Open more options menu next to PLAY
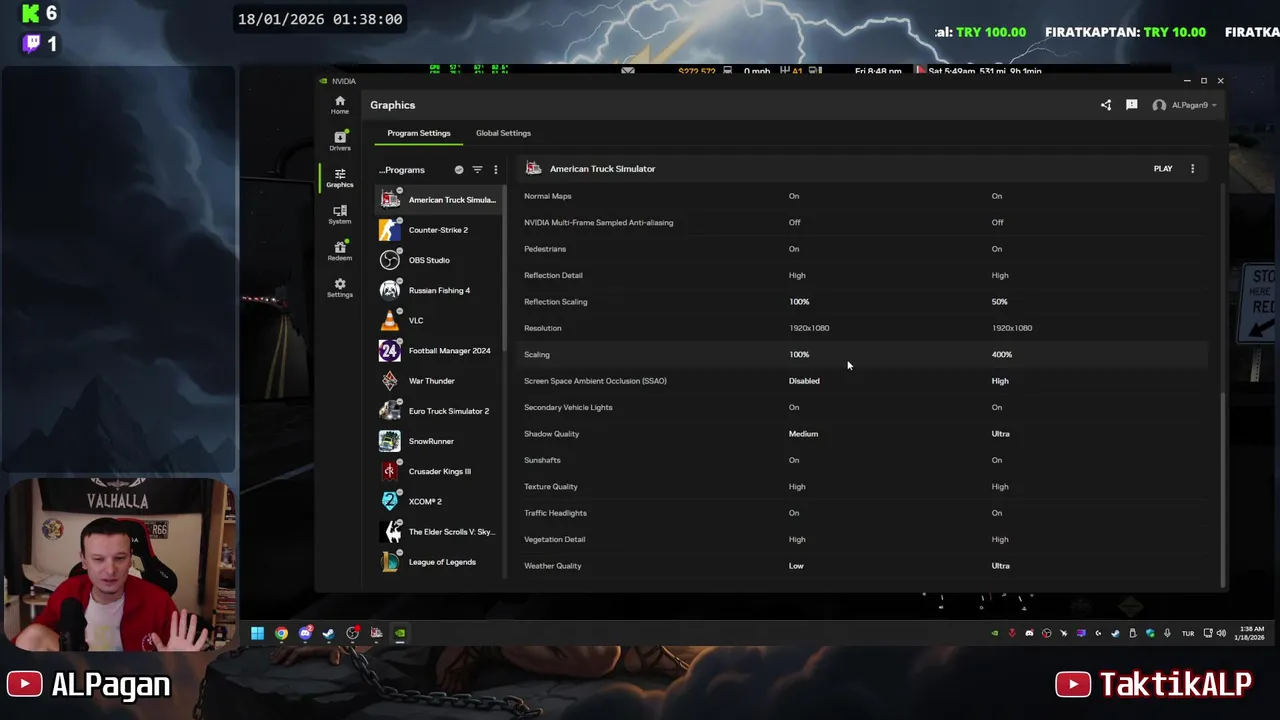 coord(1192,169)
